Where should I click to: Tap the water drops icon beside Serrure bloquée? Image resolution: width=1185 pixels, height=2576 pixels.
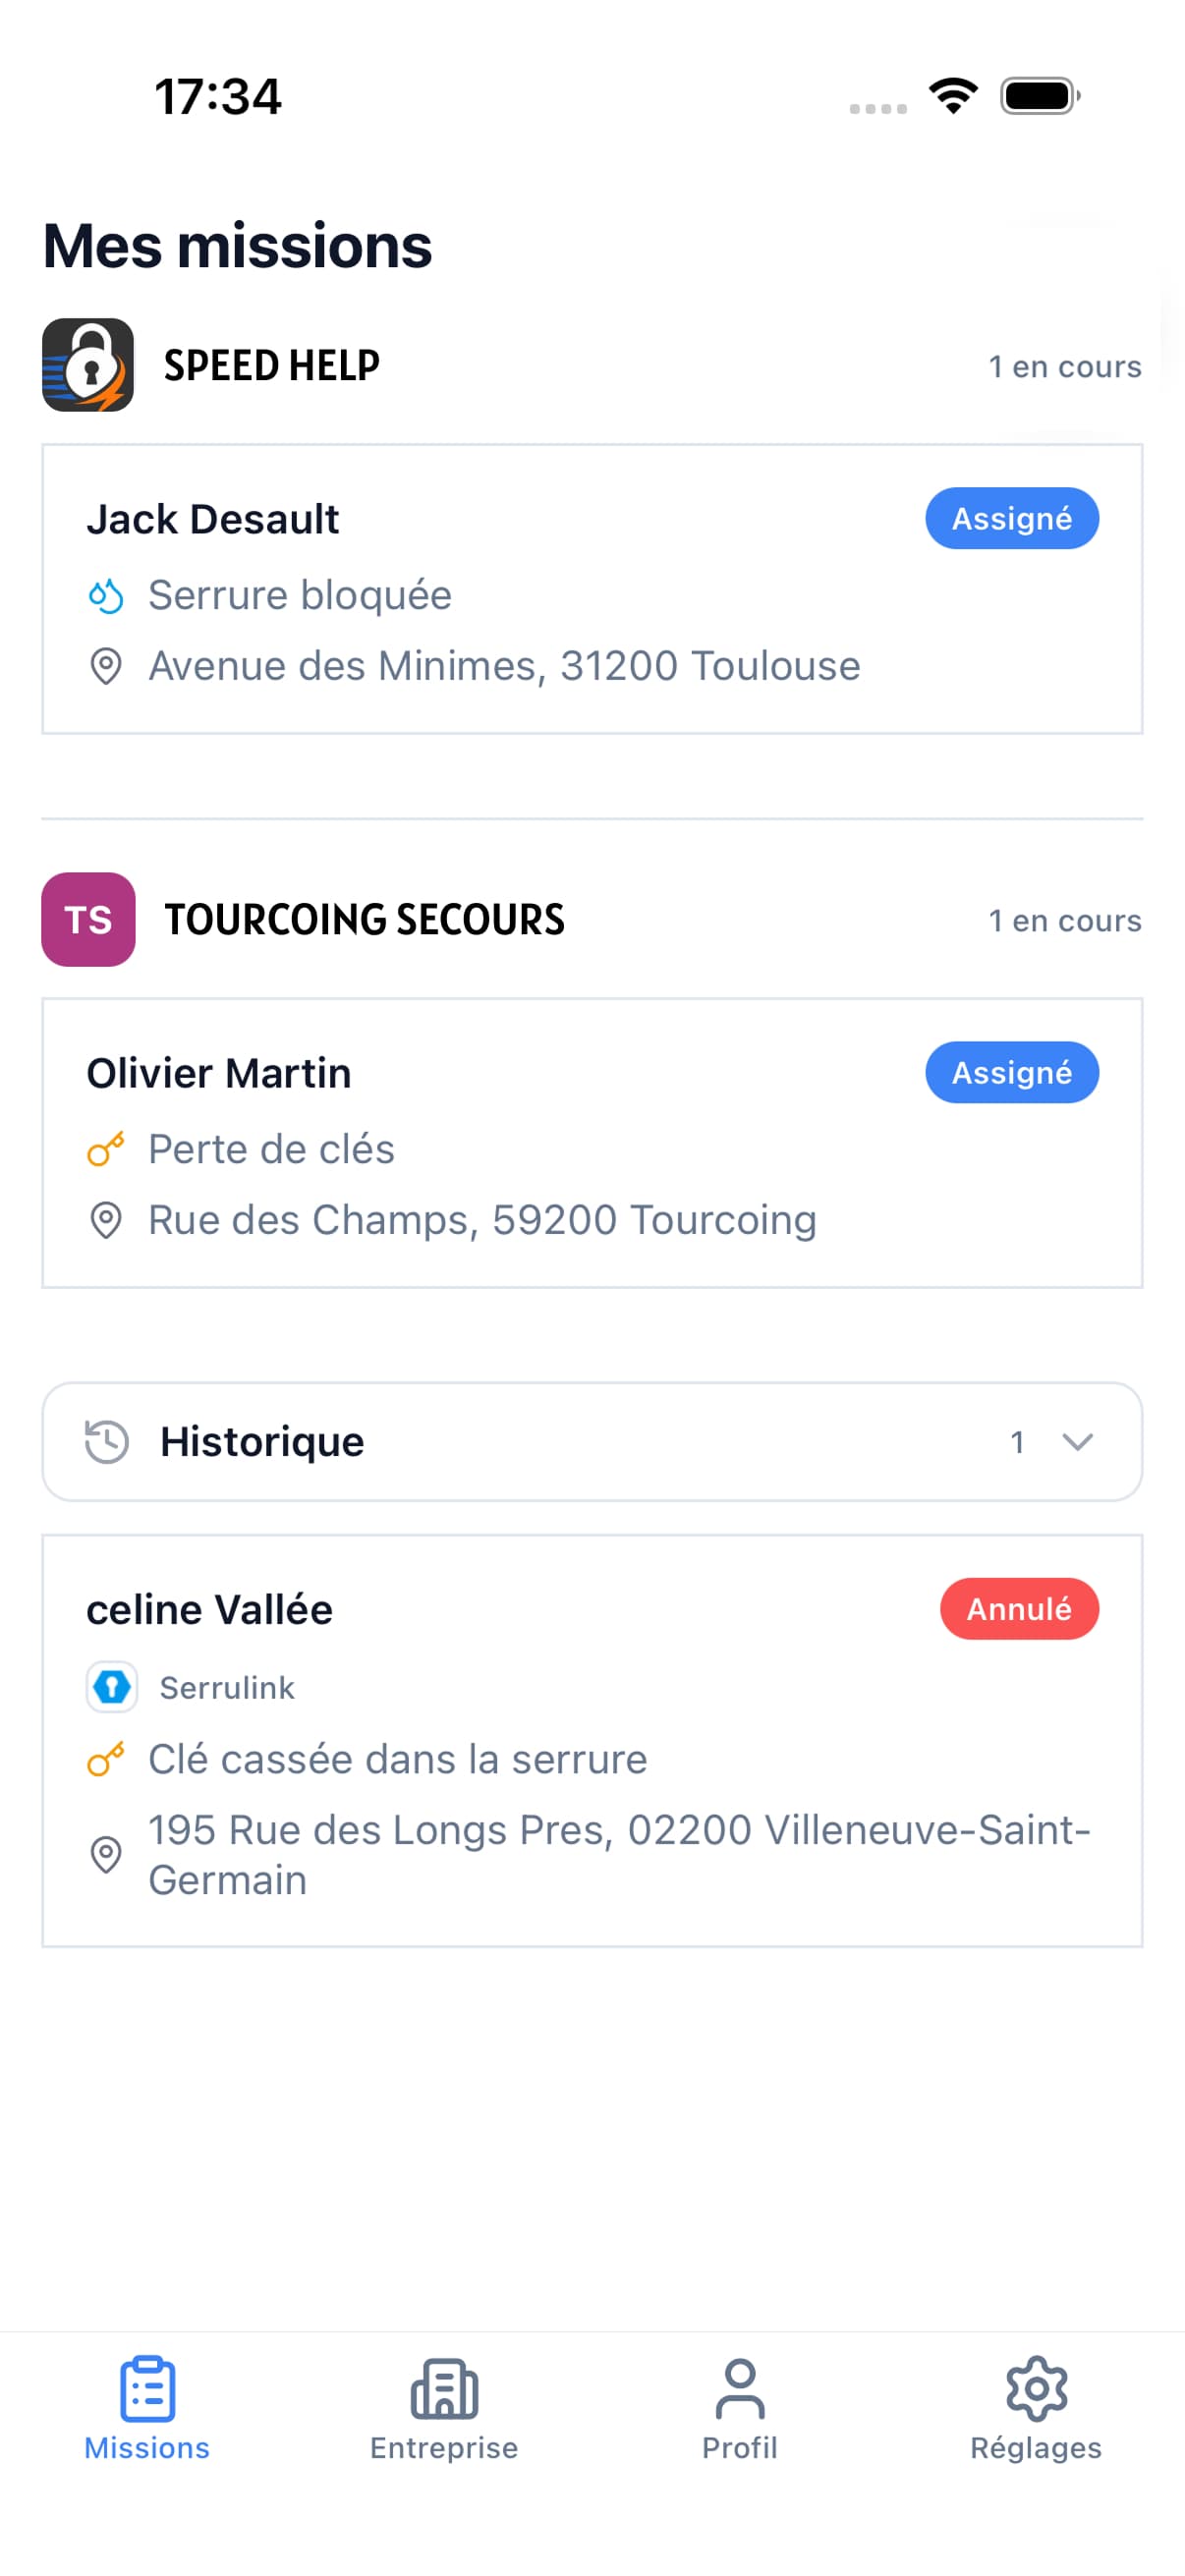pos(106,595)
